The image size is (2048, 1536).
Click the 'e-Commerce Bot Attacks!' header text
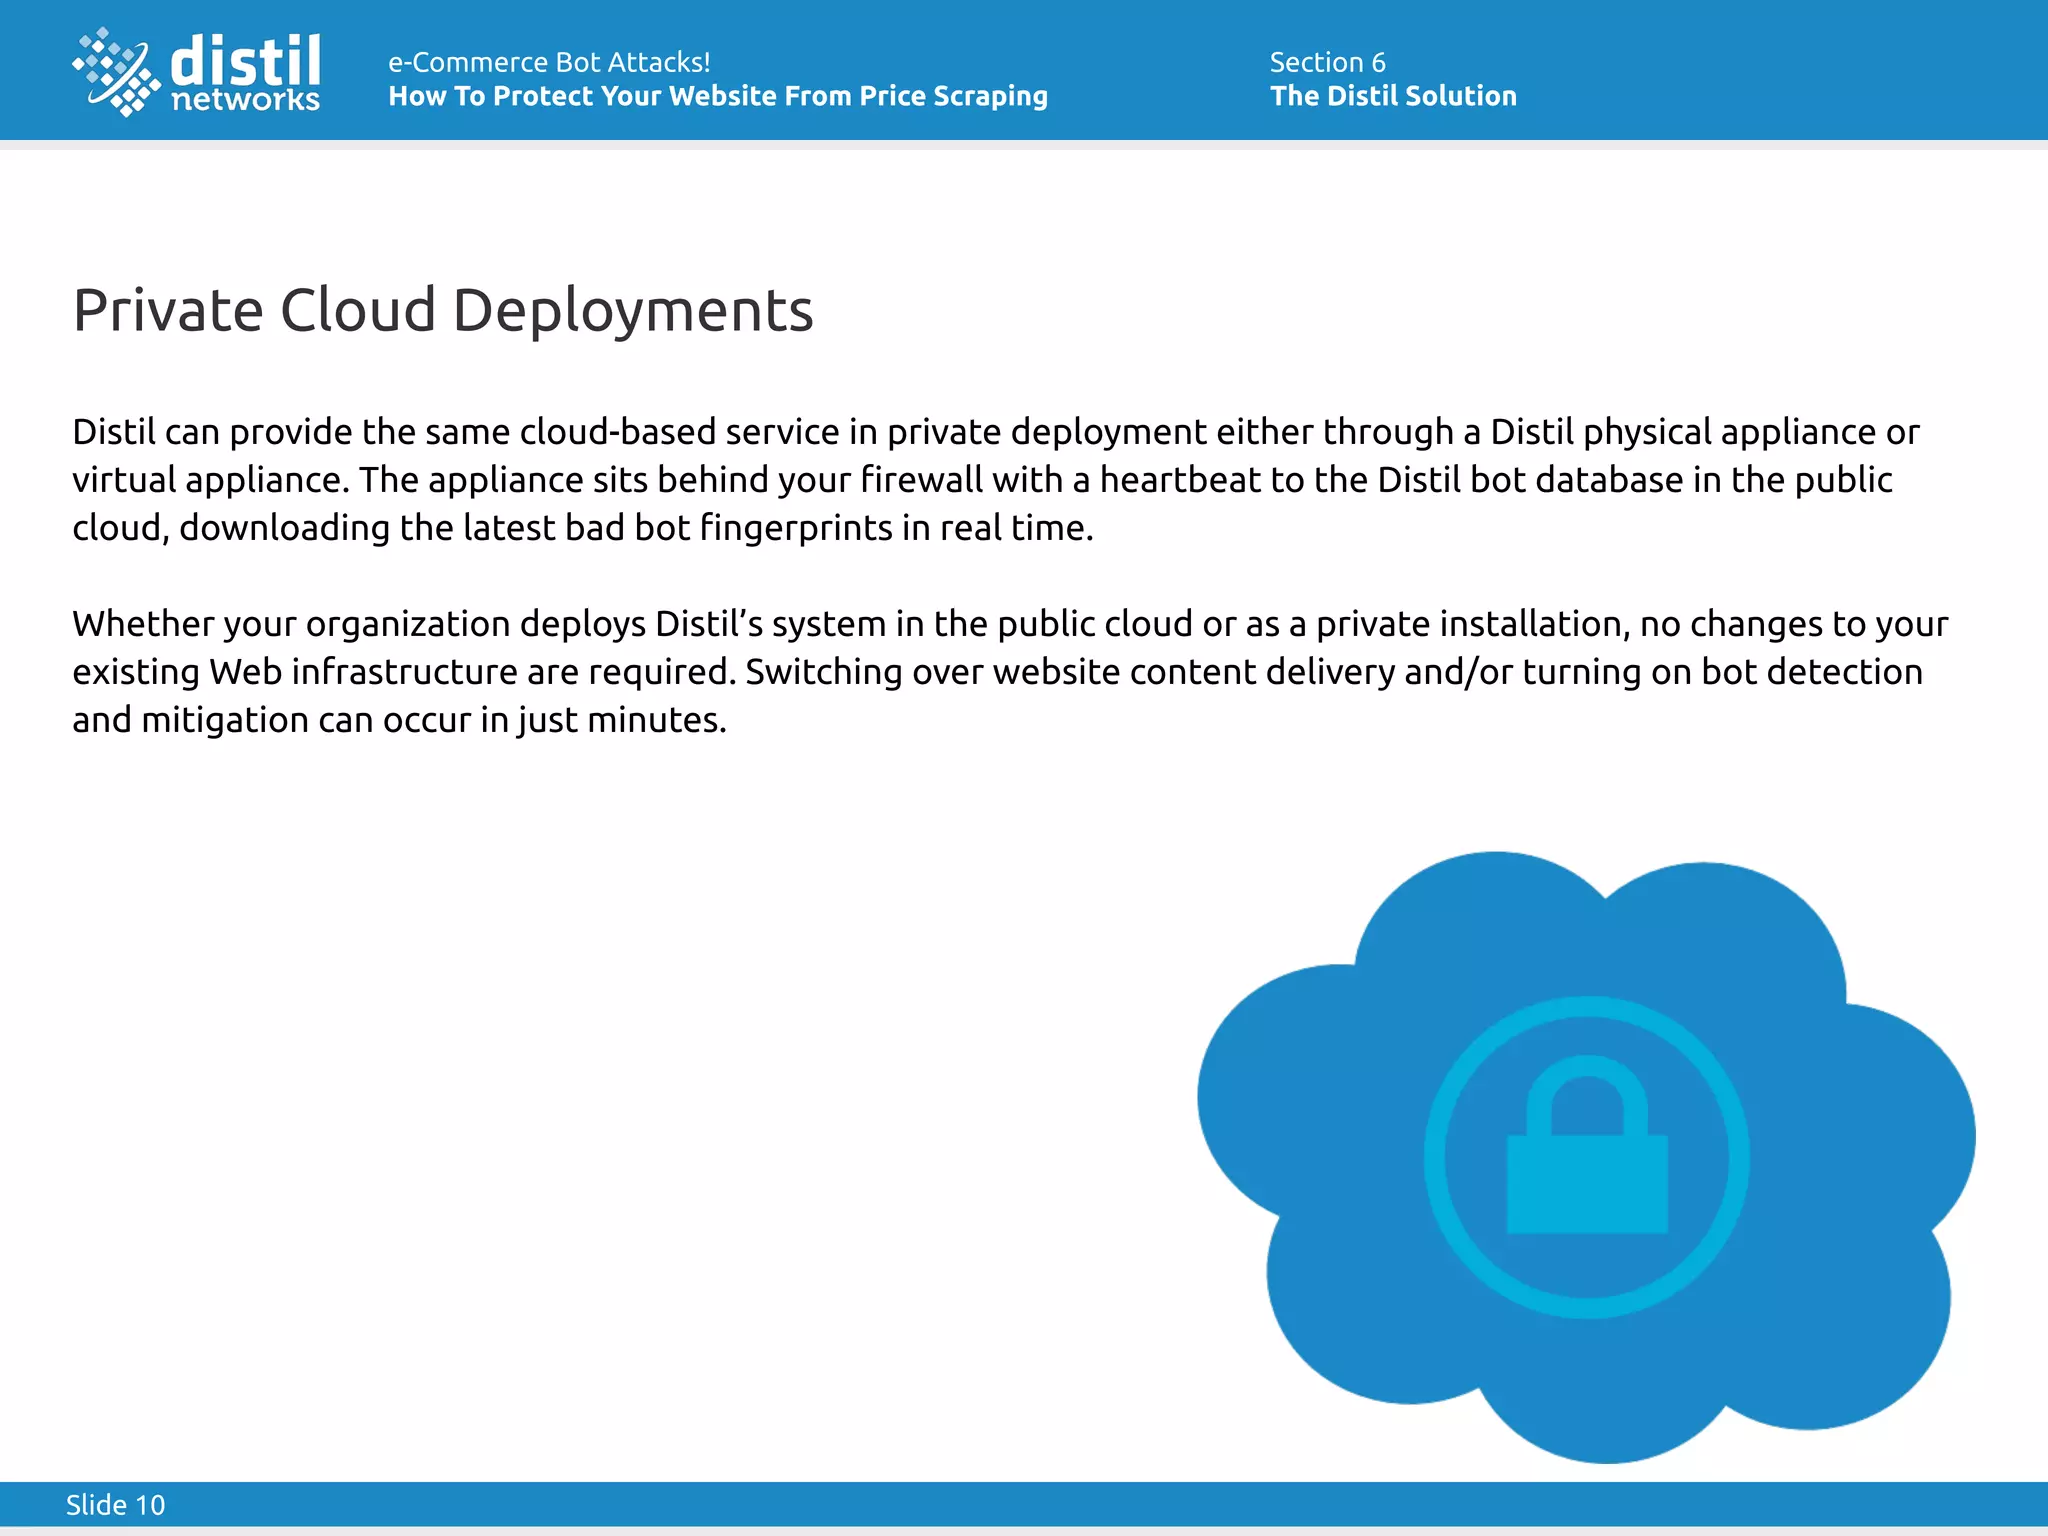(549, 62)
